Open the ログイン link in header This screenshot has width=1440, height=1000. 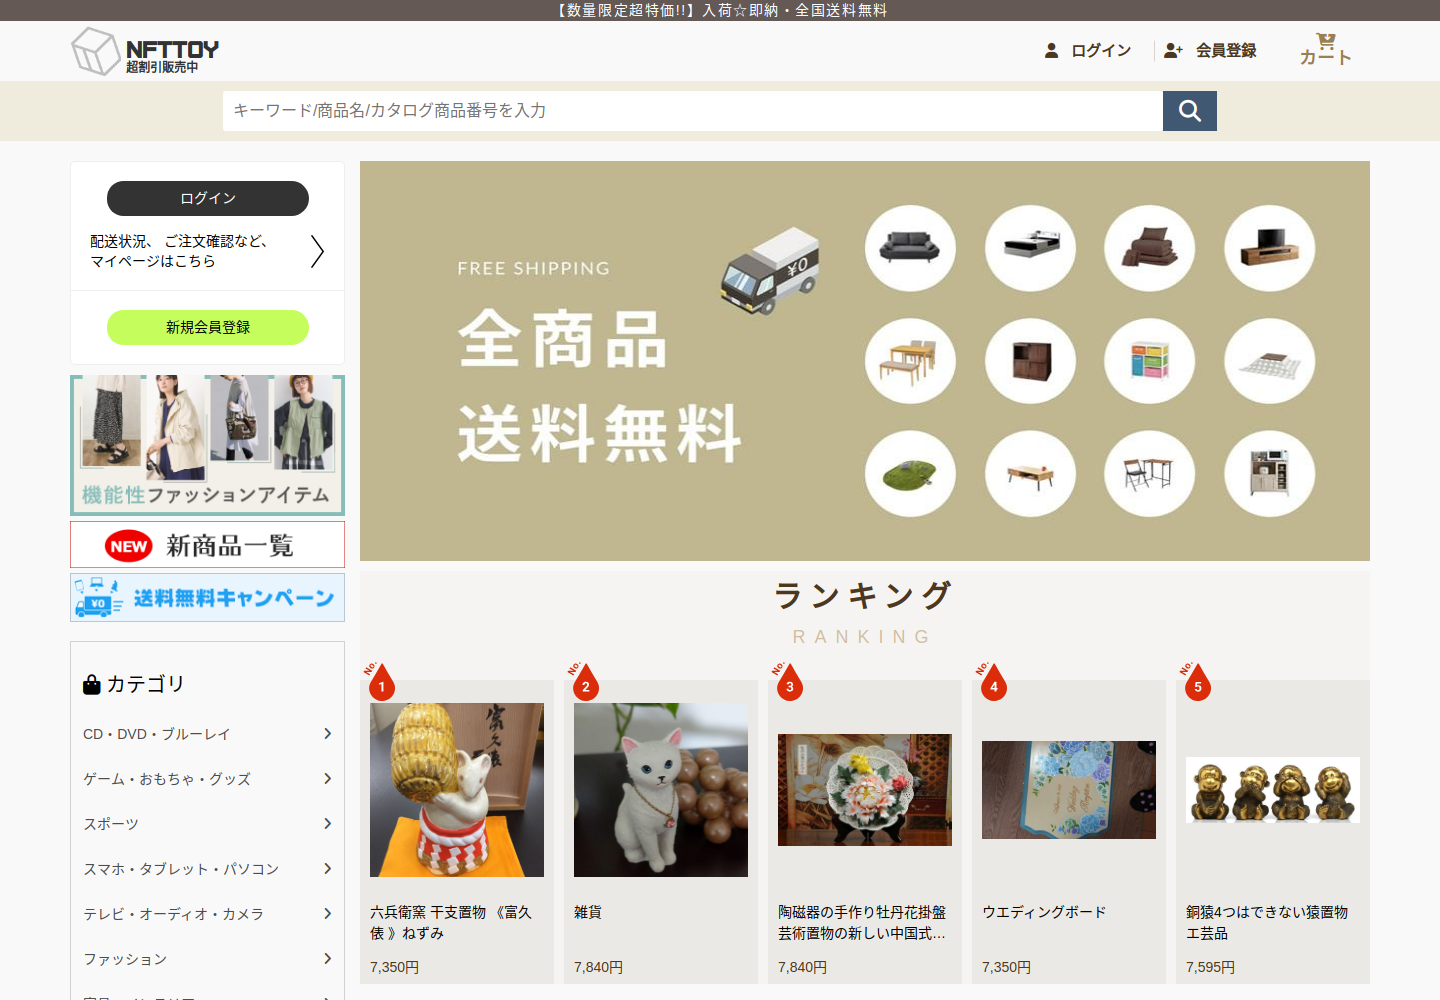point(1101,50)
